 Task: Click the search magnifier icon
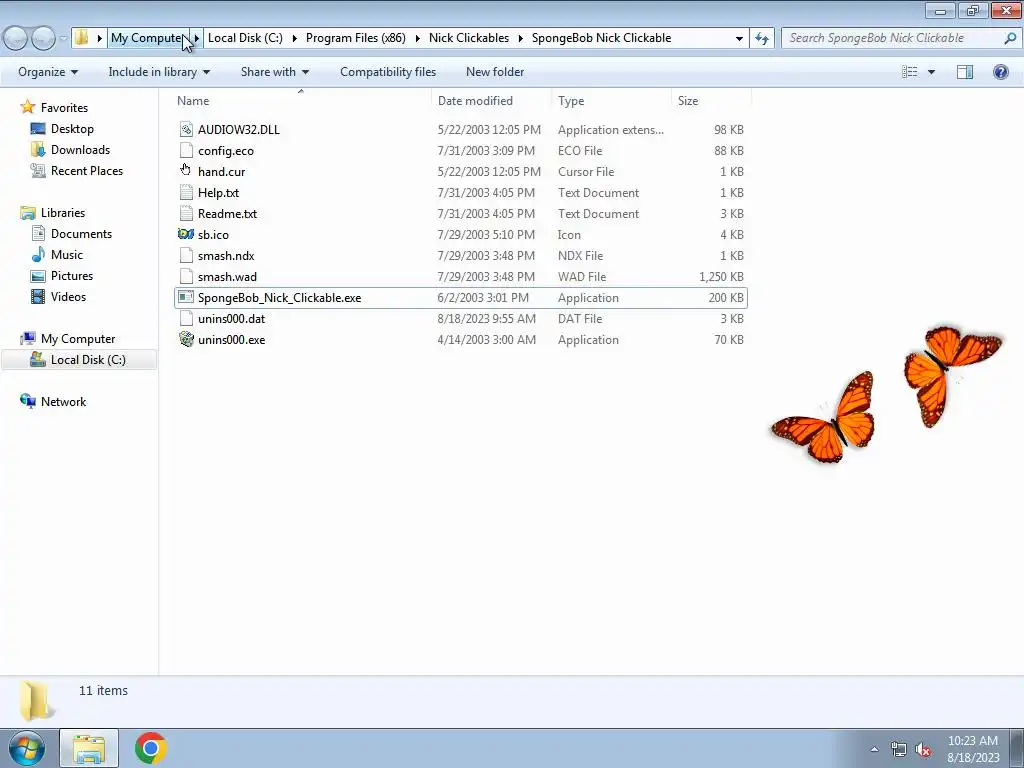tap(1010, 38)
